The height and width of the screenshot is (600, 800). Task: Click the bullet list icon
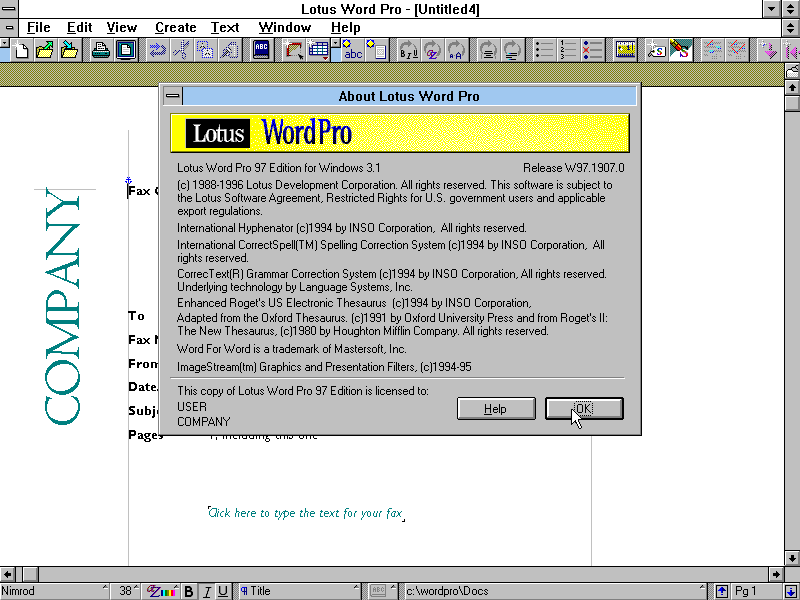point(544,50)
